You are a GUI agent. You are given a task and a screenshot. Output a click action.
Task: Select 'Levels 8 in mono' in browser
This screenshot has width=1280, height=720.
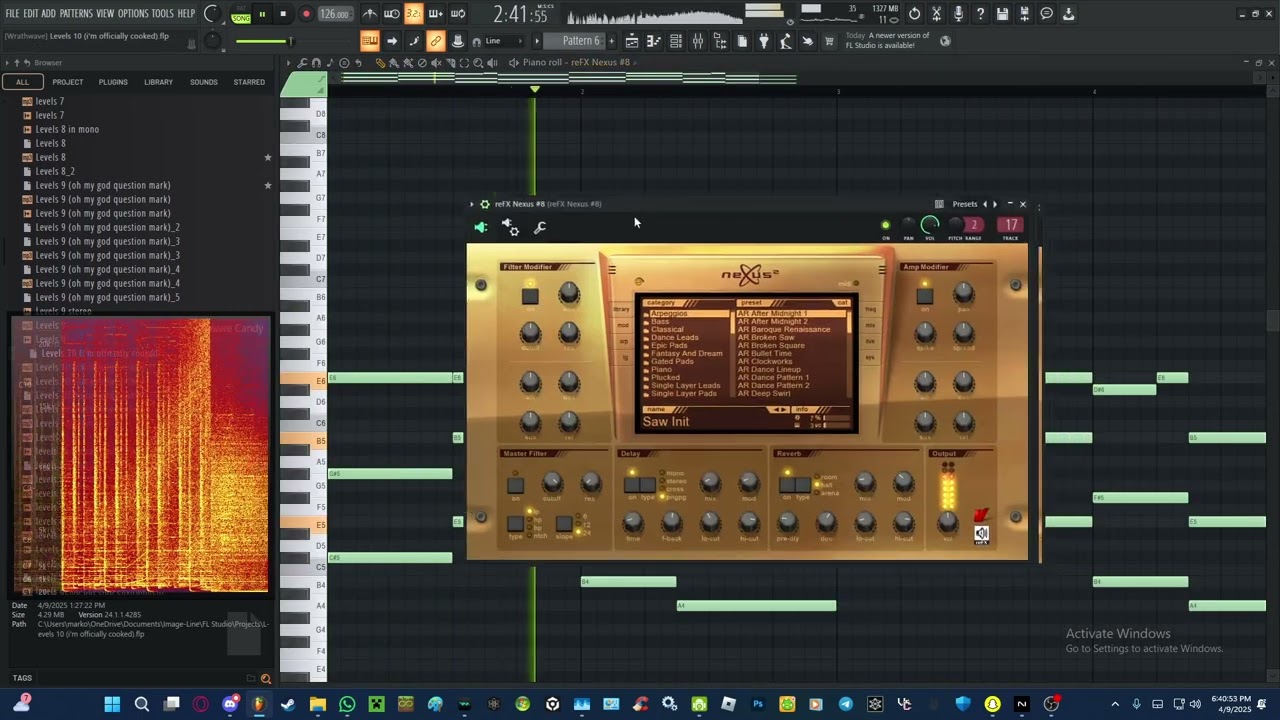click(x=67, y=129)
